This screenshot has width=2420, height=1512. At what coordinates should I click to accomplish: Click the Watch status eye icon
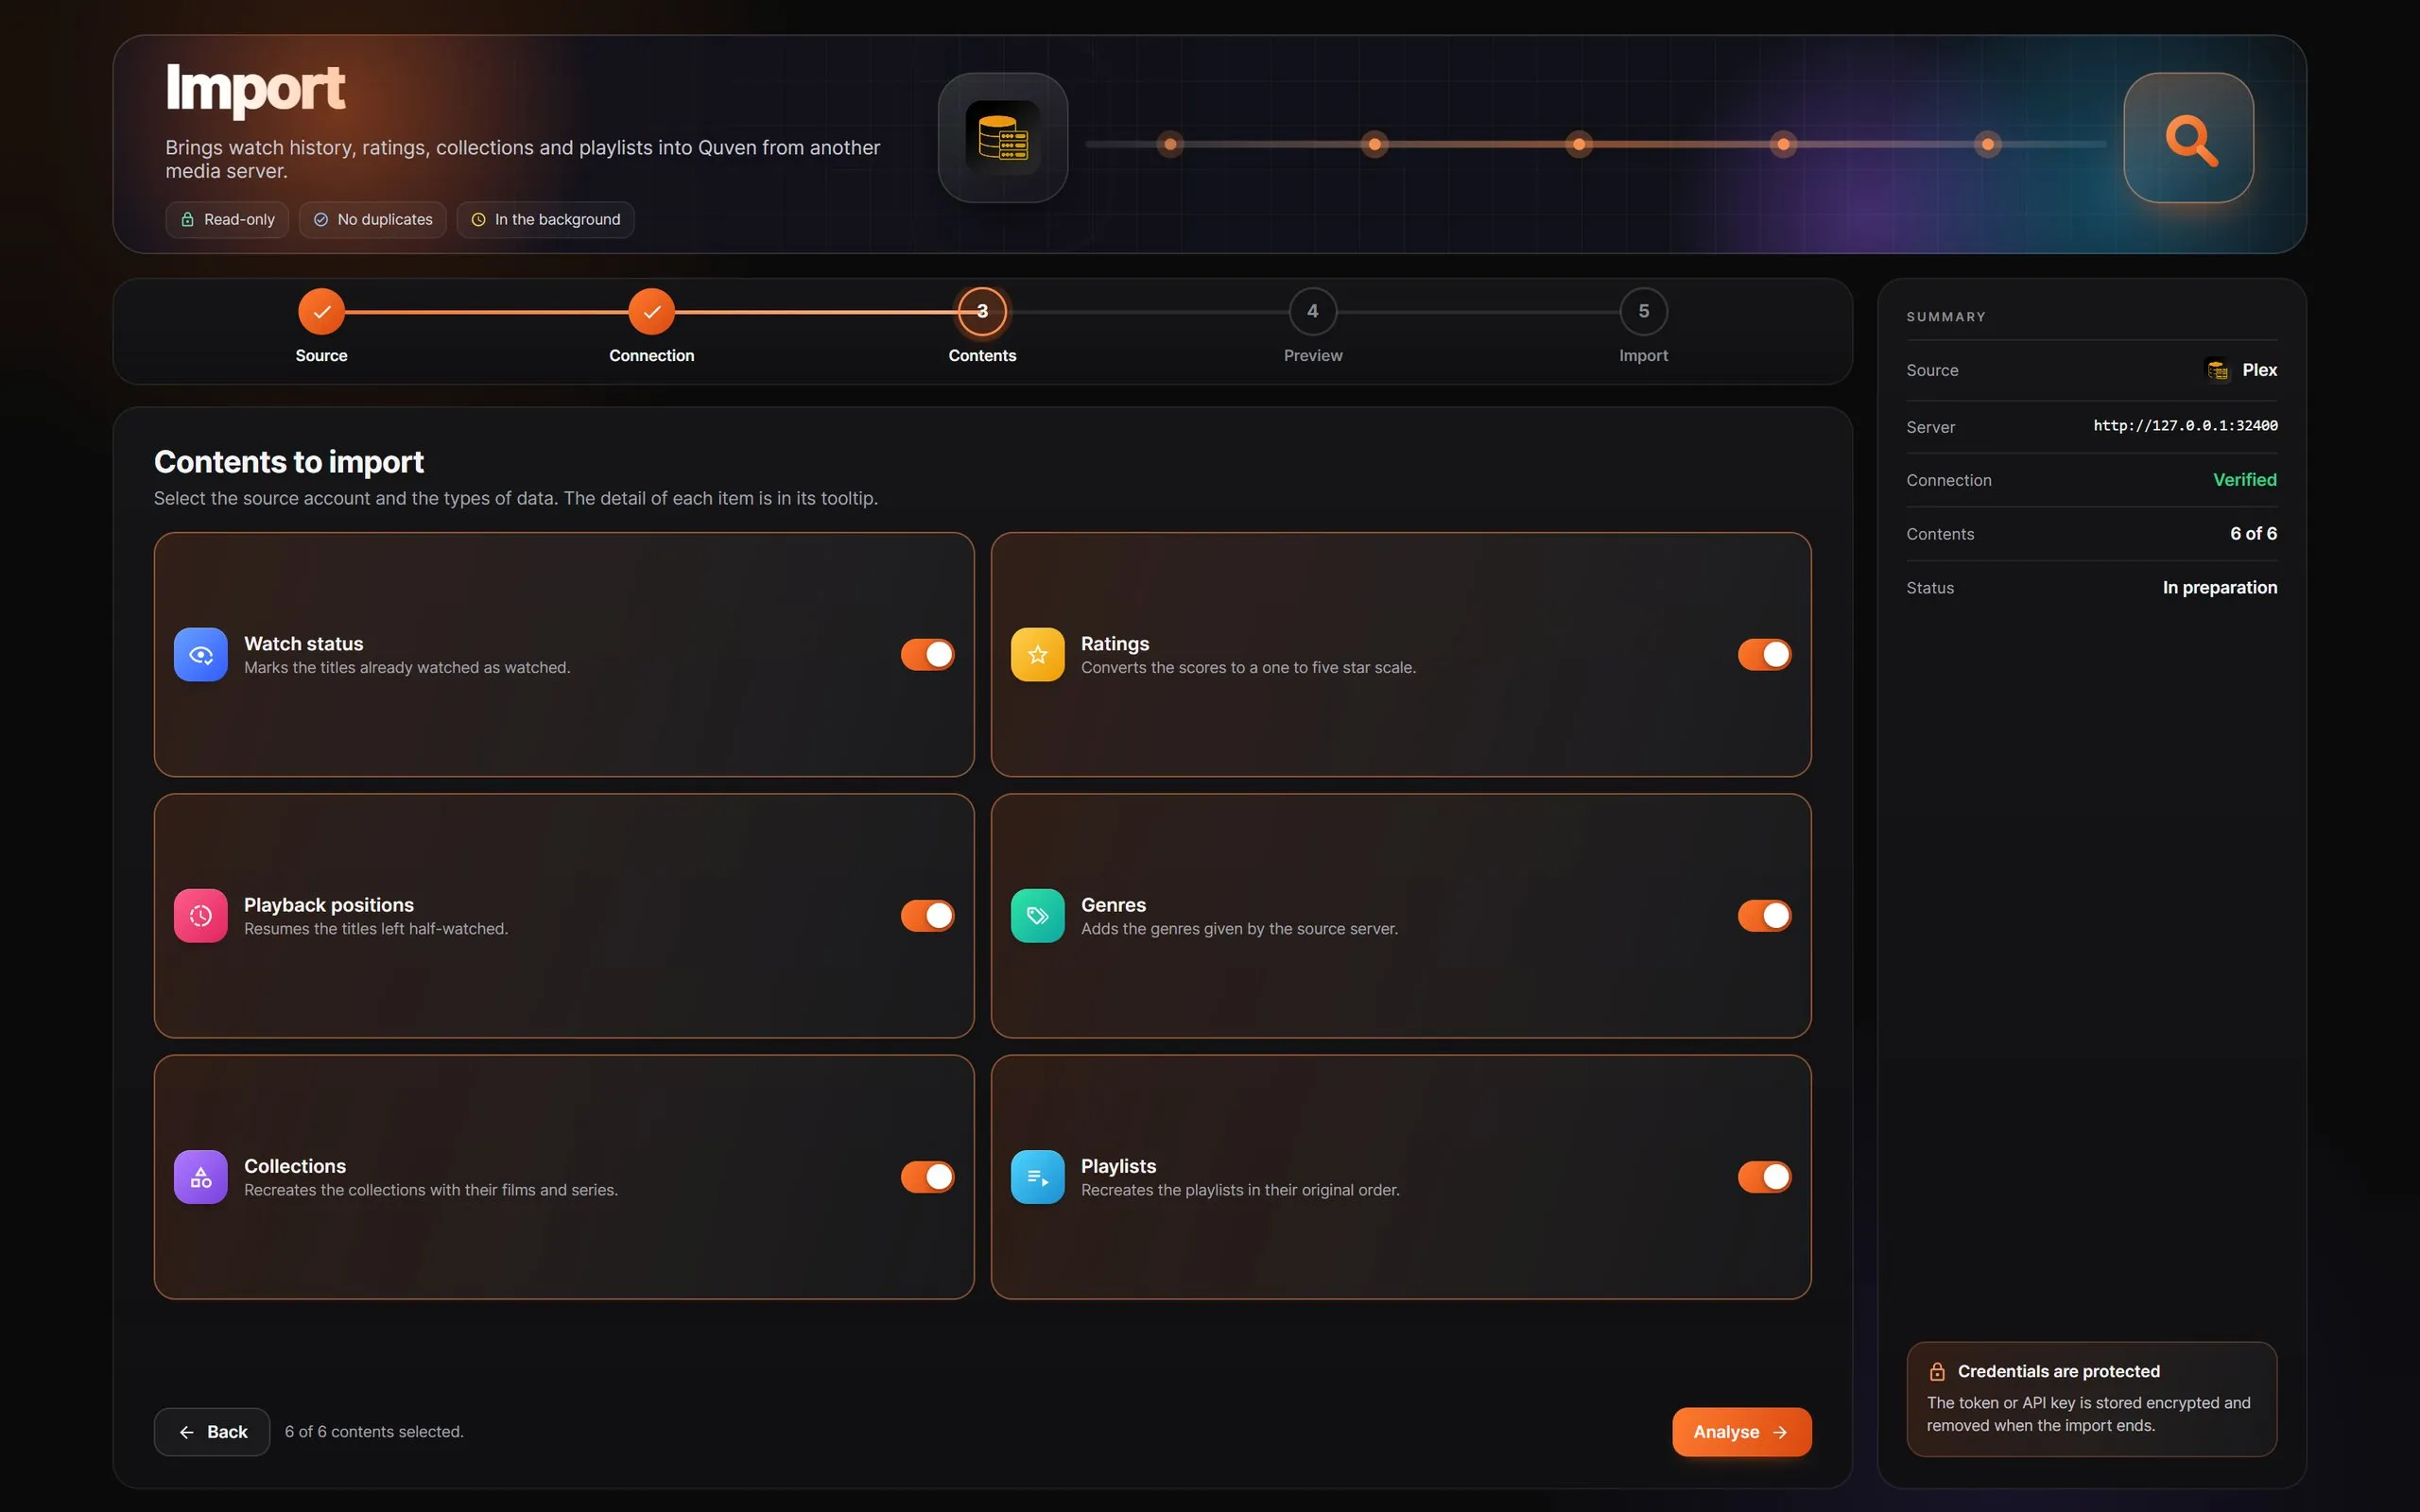(200, 654)
